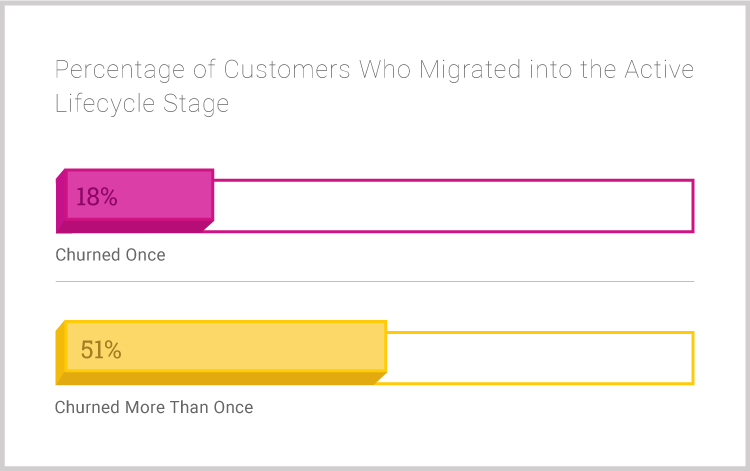The width and height of the screenshot is (750, 471).
Task: Click the right end of yellow bar outline
Action: coord(693,358)
